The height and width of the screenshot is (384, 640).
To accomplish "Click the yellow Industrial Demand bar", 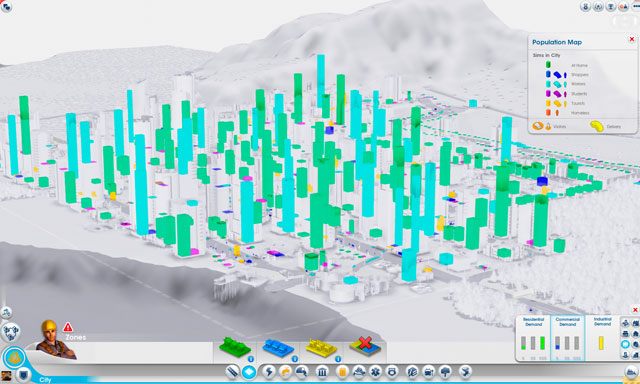I will 601,343.
